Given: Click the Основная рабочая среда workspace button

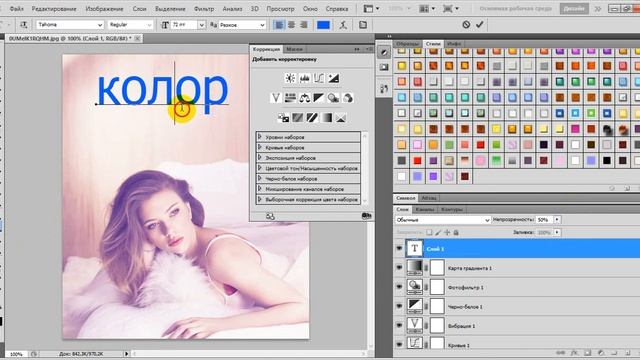Looking at the screenshot, I should click(516, 9).
